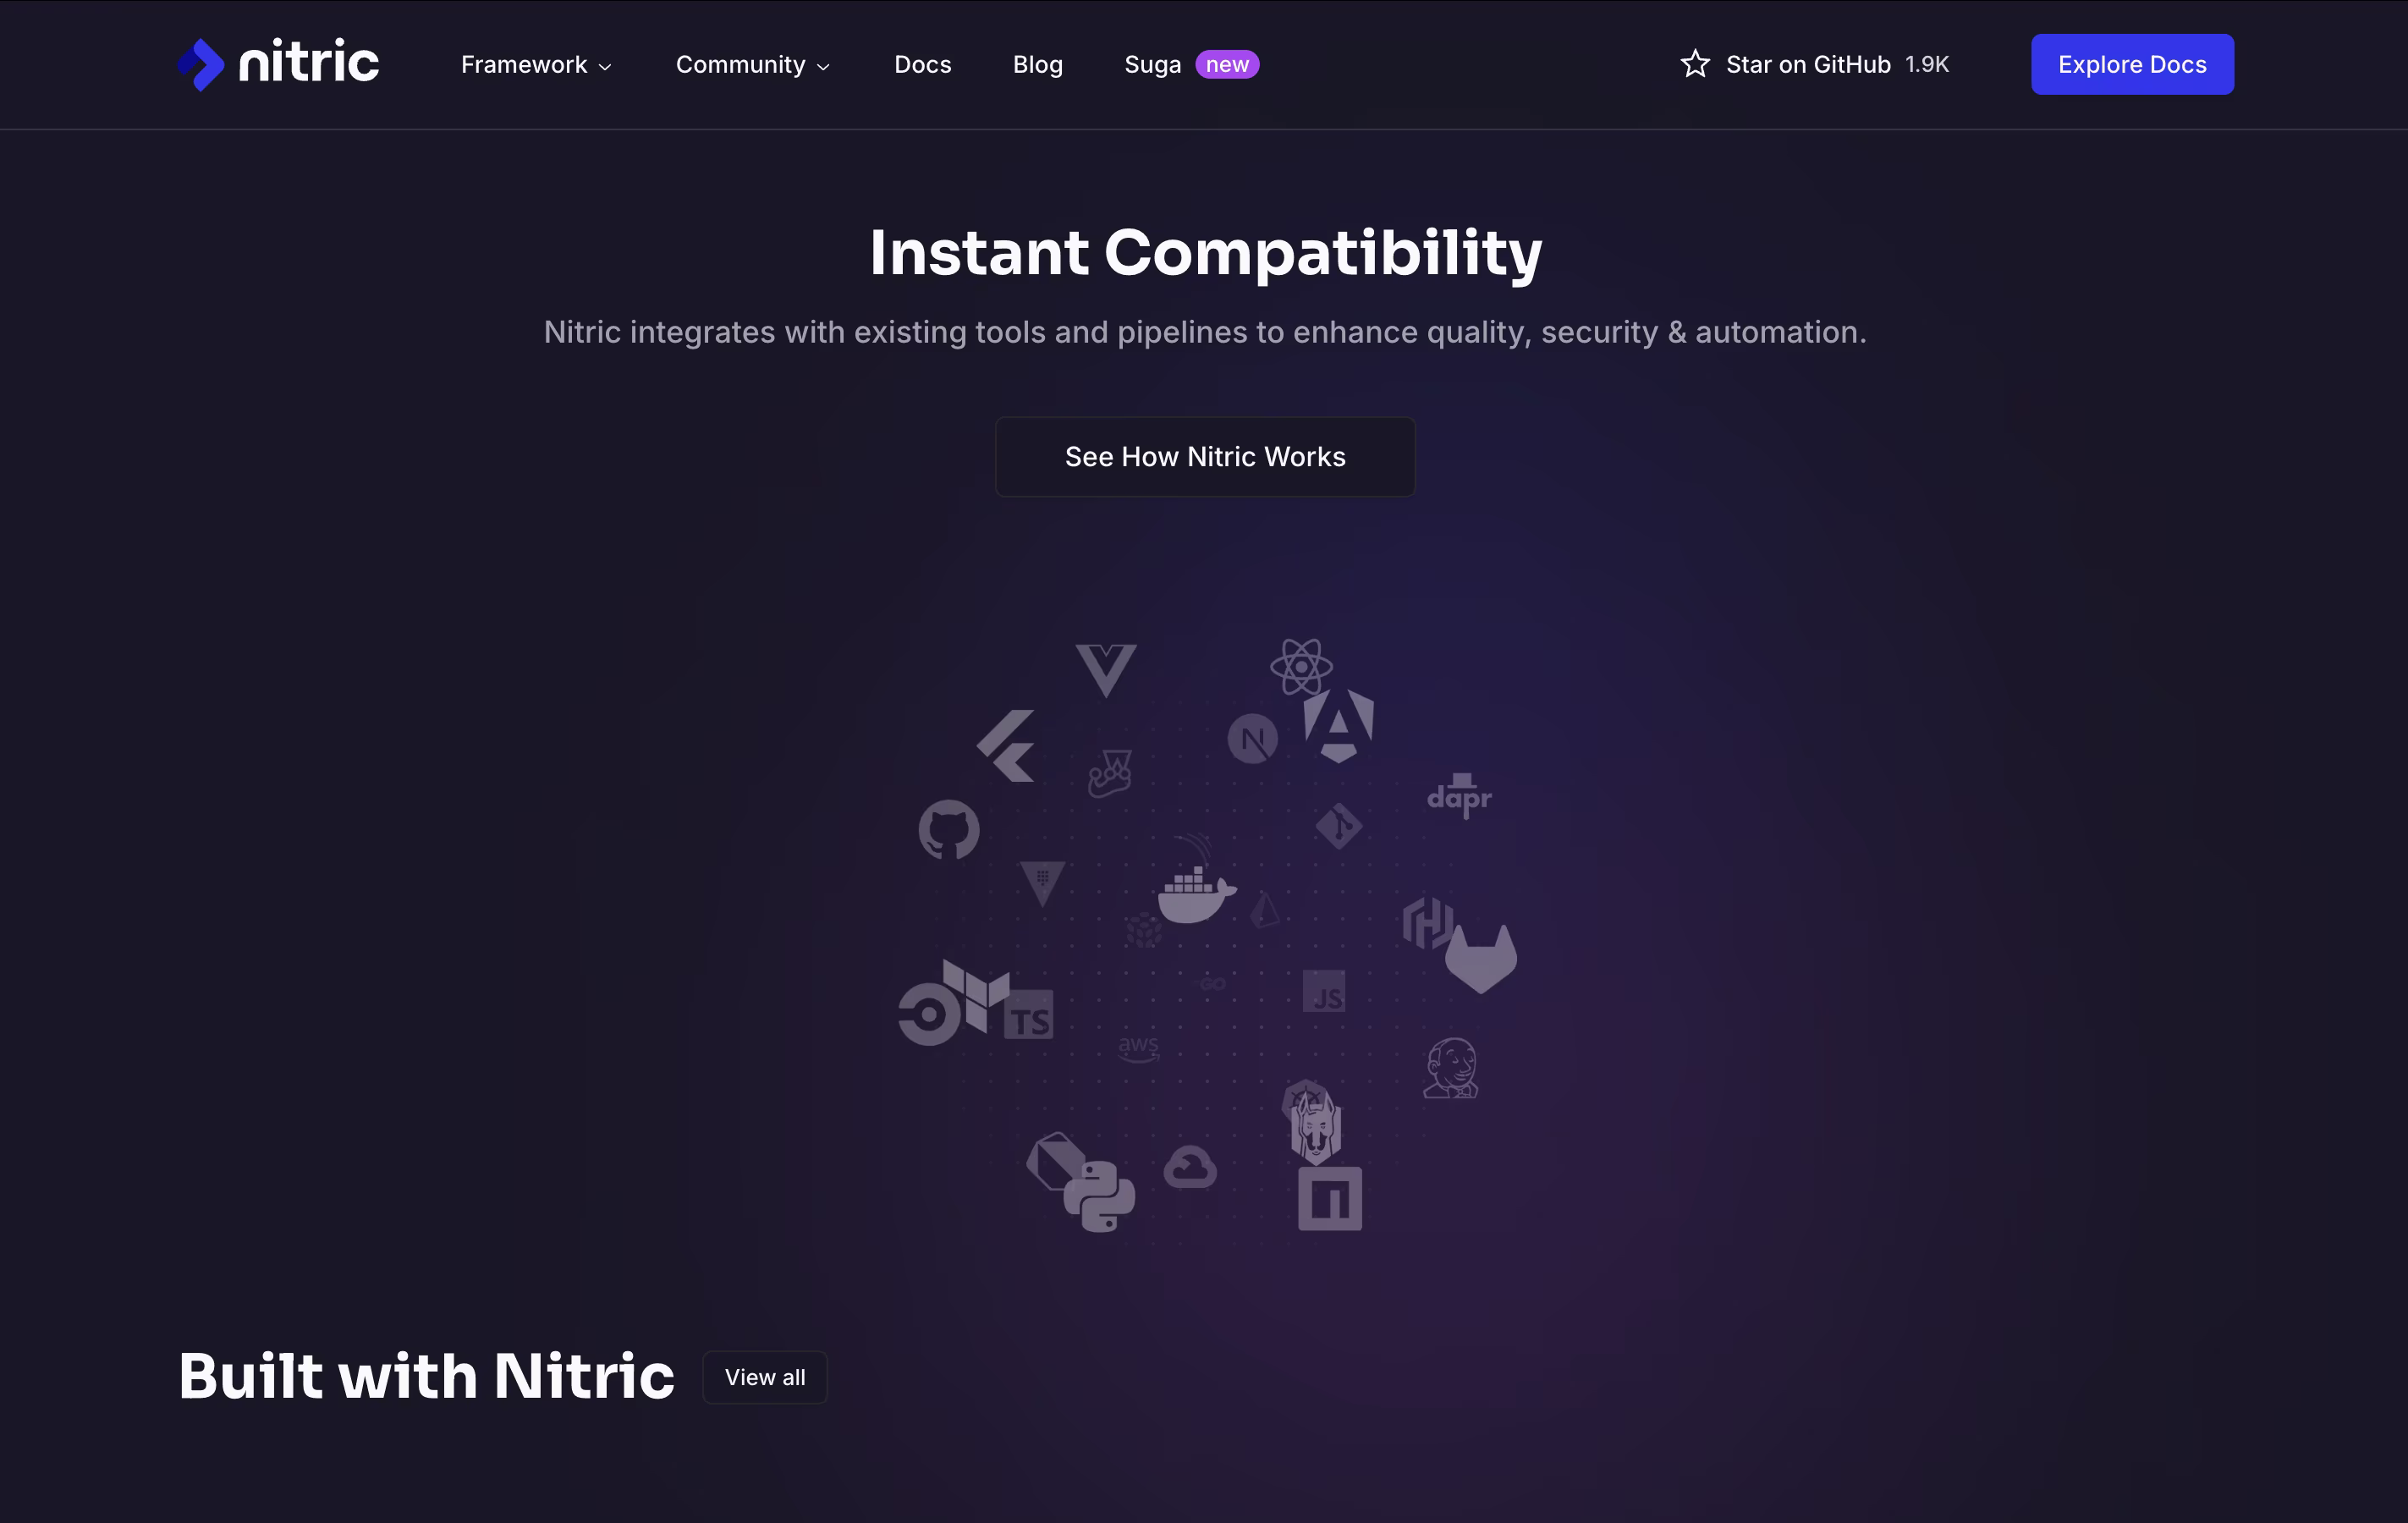Expand the Community dropdown menu
The image size is (2408, 1523).
pyautogui.click(x=752, y=65)
